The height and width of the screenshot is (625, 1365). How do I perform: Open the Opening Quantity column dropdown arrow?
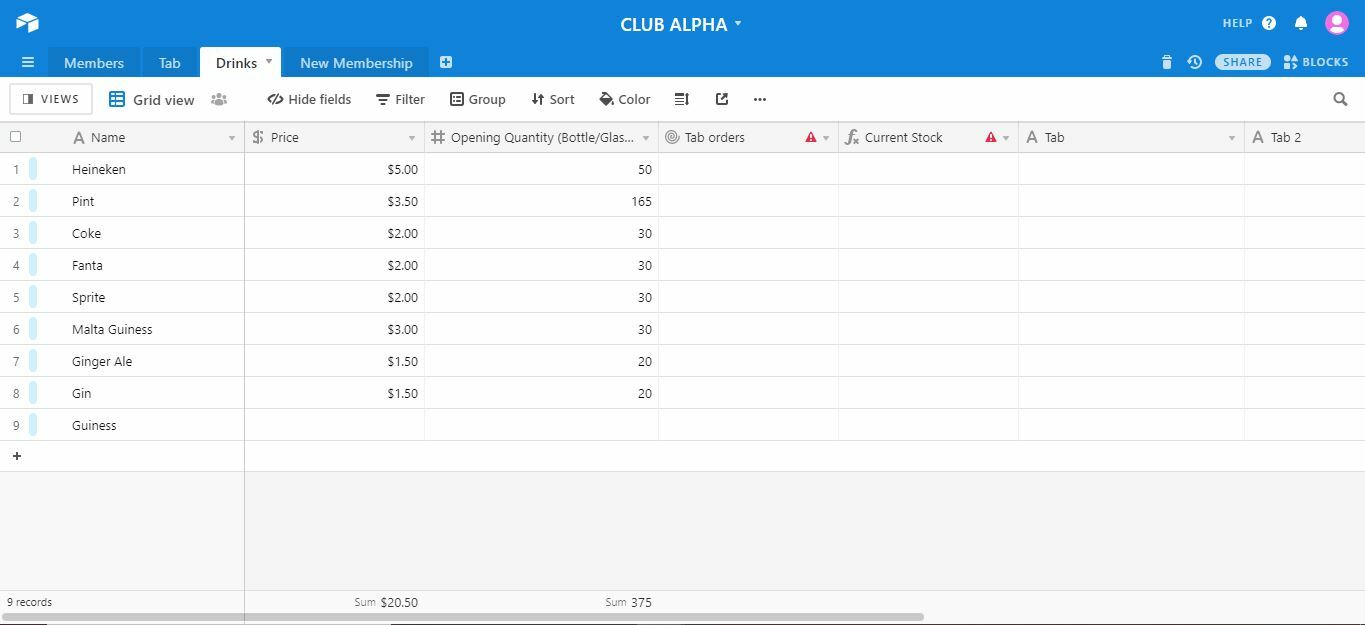point(646,138)
